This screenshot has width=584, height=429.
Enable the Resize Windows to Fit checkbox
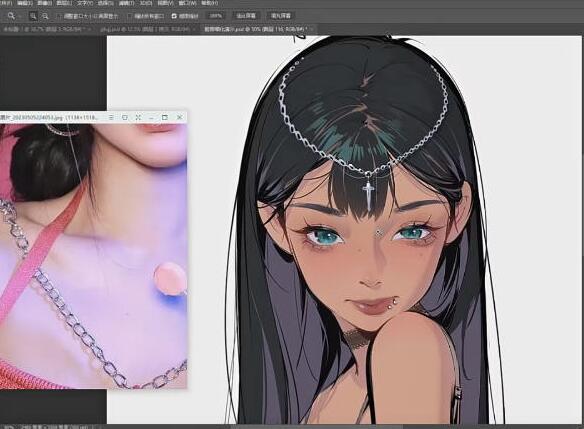(x=59, y=16)
